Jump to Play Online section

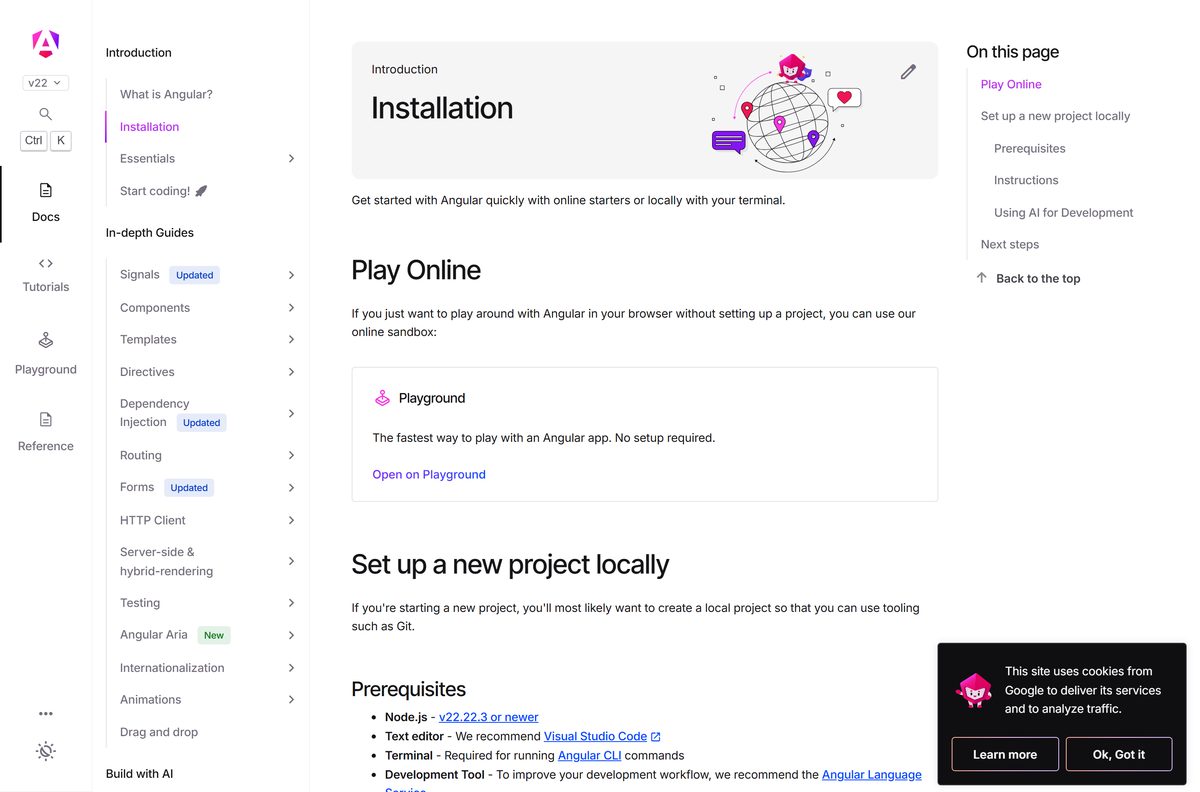pyautogui.click(x=1011, y=84)
